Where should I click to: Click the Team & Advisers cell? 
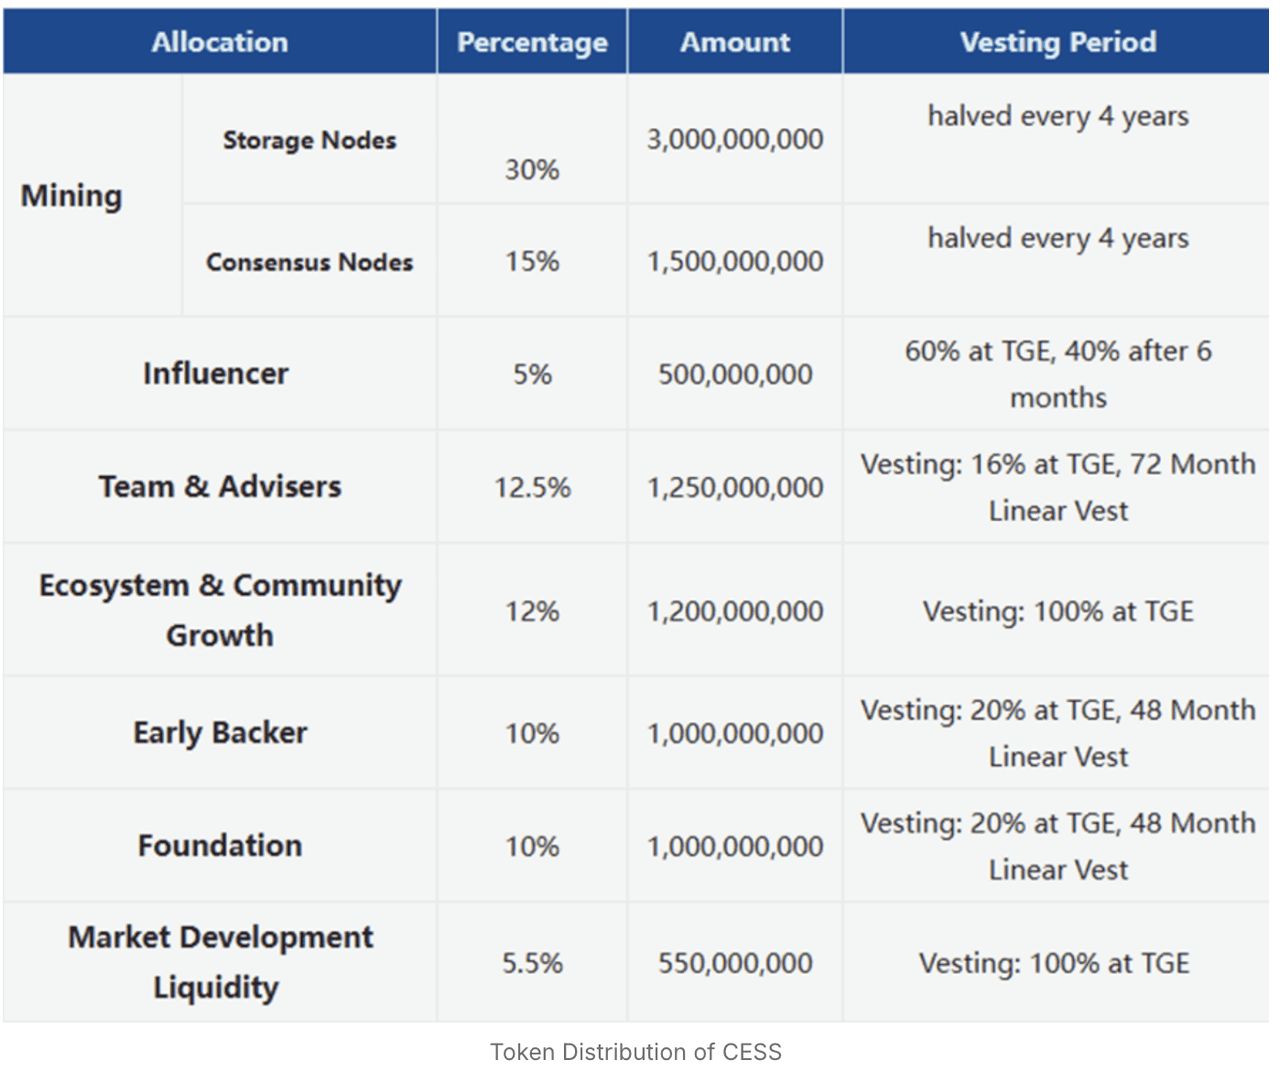click(x=220, y=487)
